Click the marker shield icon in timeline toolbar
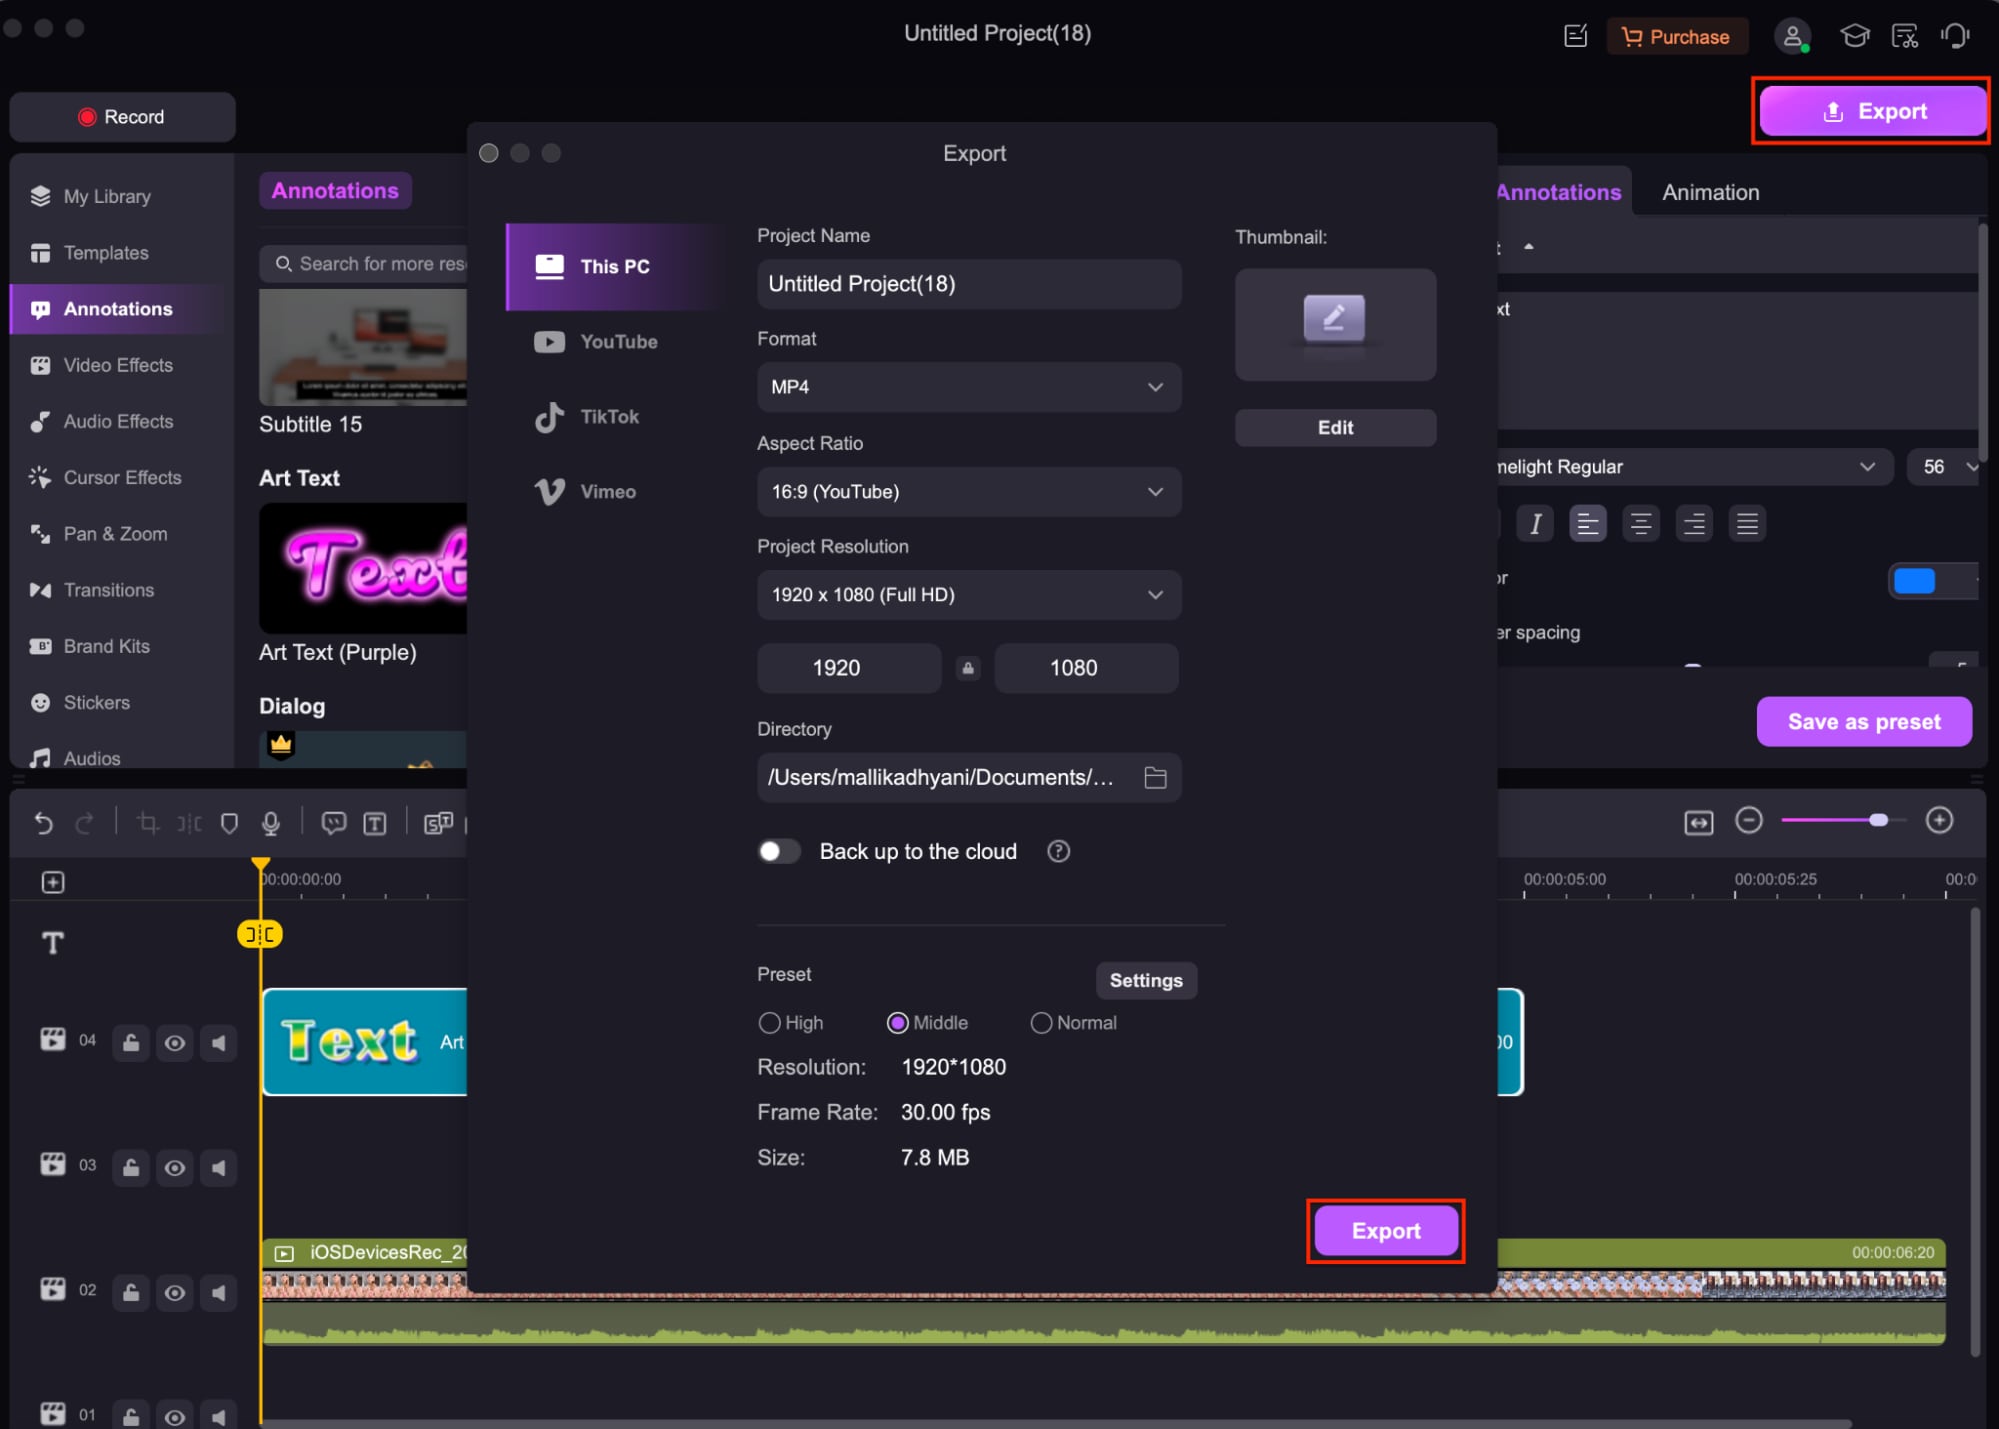 tap(229, 822)
